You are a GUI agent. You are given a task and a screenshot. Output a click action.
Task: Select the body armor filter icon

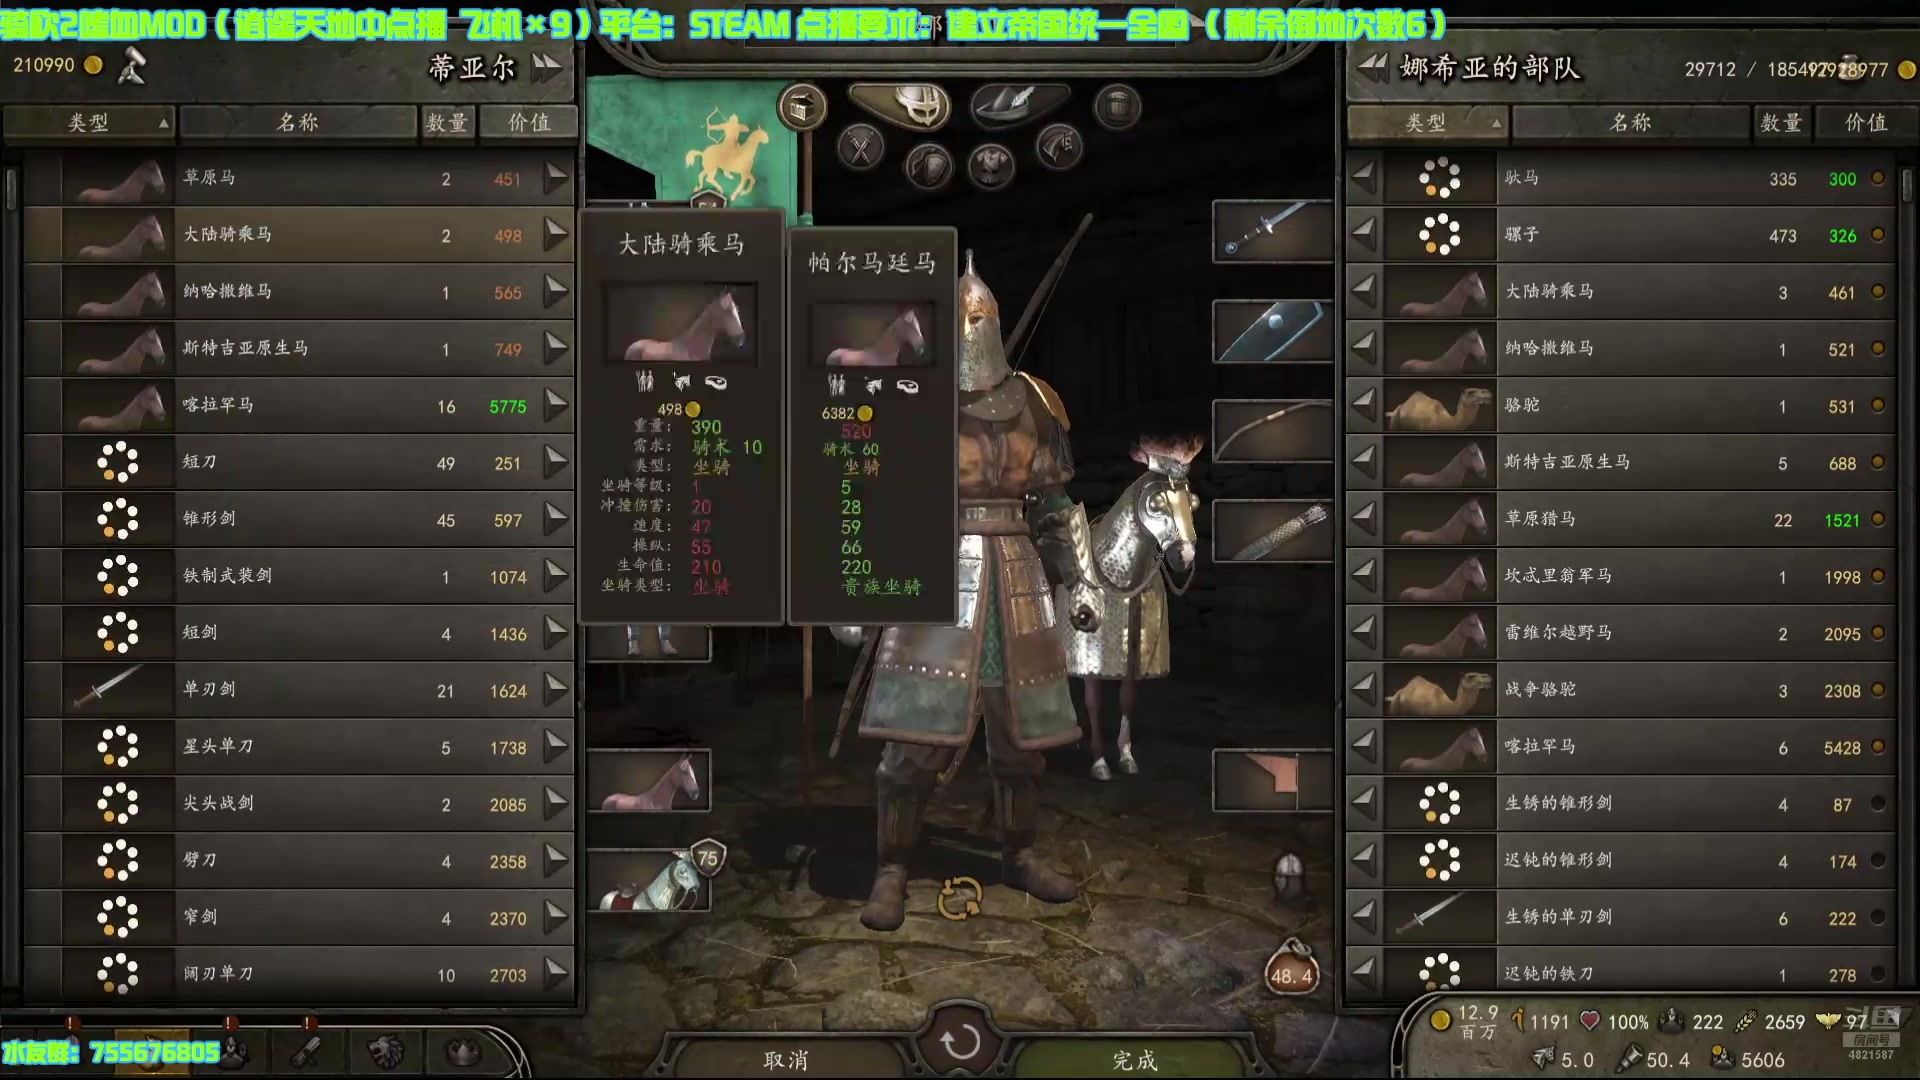(990, 165)
